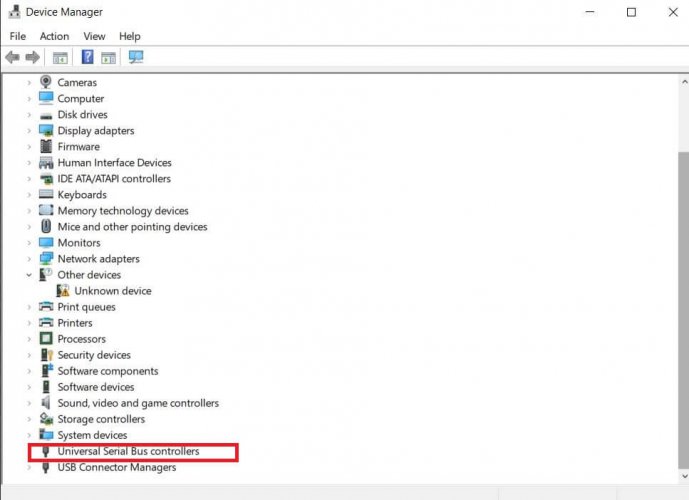This screenshot has height=500, width=689.
Task: Select the Human Interface Devices label
Action: pyautogui.click(x=115, y=163)
